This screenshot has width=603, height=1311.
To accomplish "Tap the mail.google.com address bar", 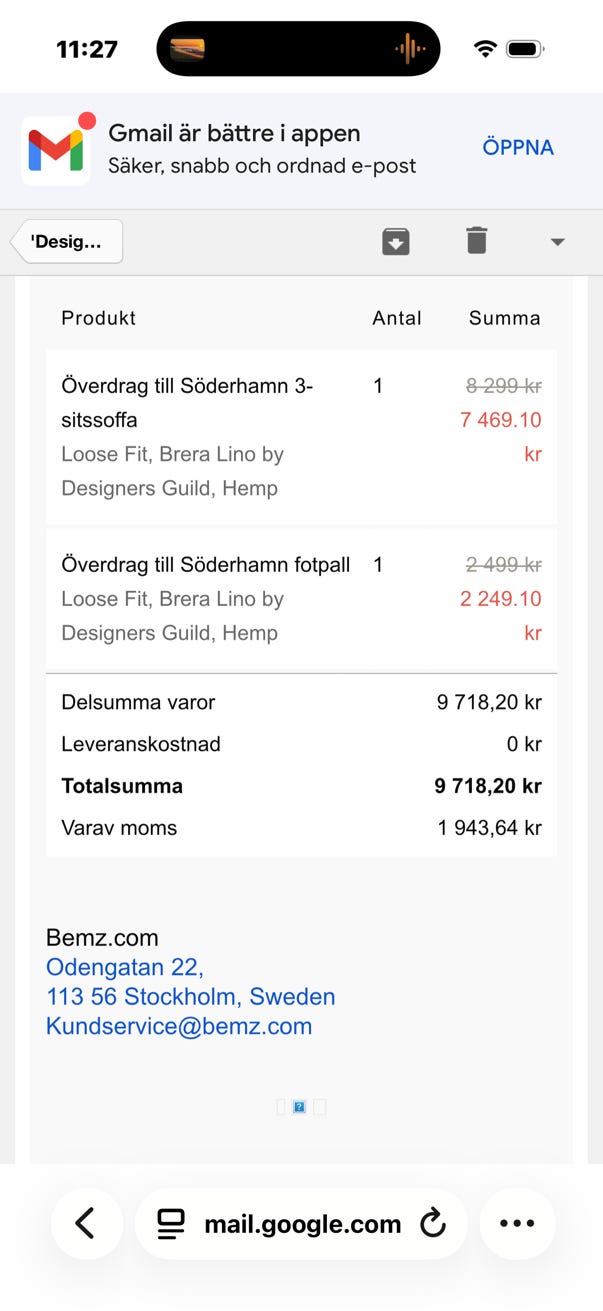I will click(301, 1223).
